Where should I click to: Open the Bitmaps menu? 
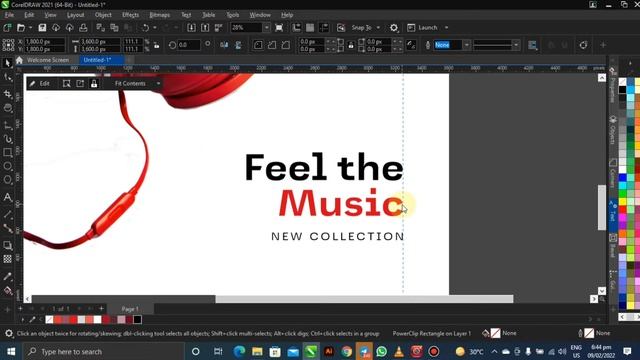tap(160, 15)
